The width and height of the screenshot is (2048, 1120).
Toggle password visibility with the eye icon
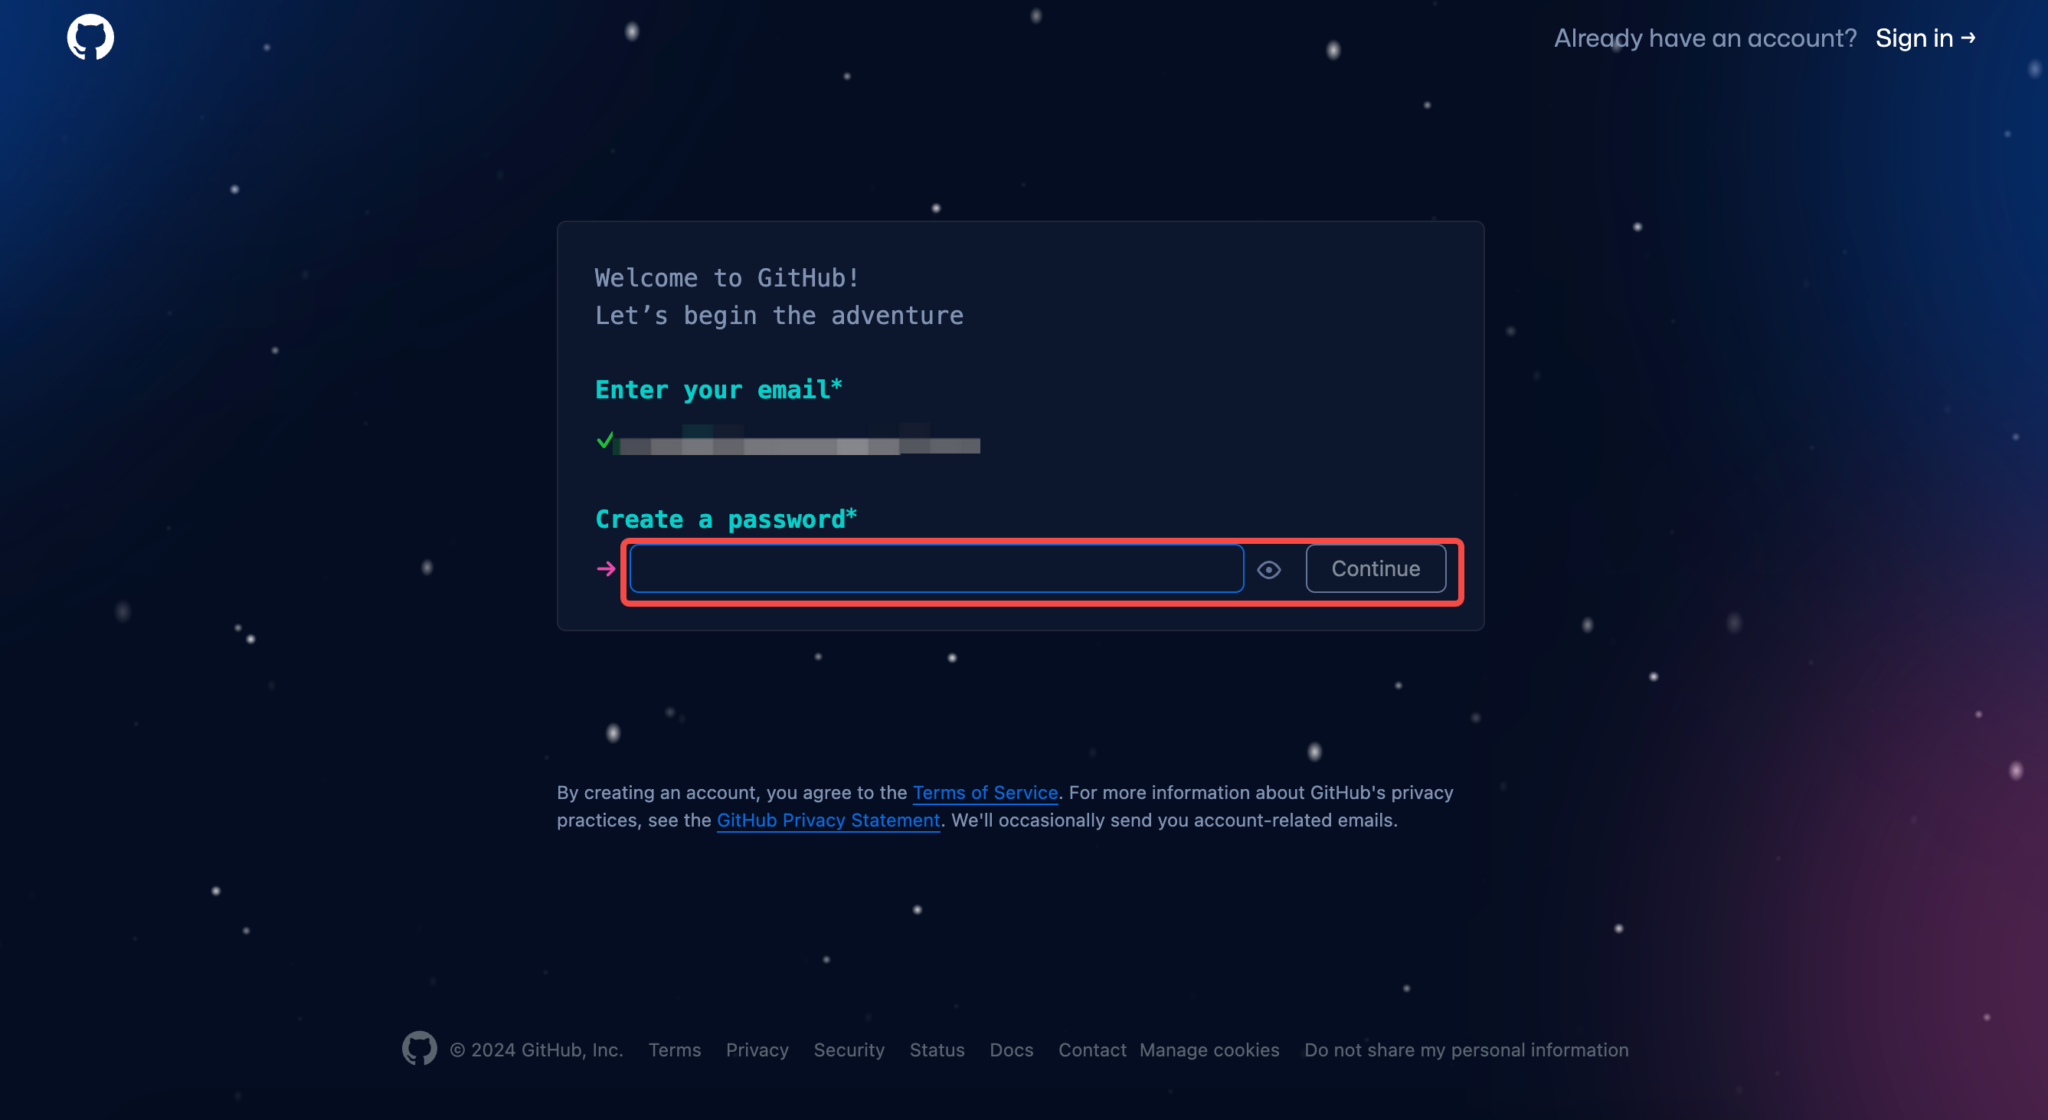click(x=1269, y=569)
